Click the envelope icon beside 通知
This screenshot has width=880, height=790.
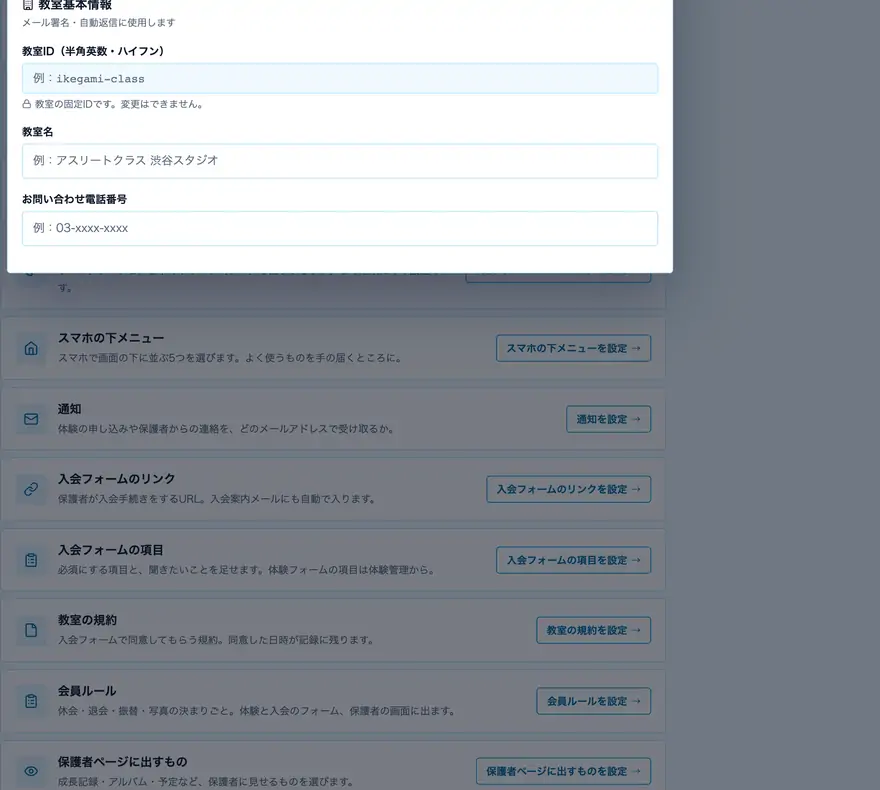[x=31, y=419]
